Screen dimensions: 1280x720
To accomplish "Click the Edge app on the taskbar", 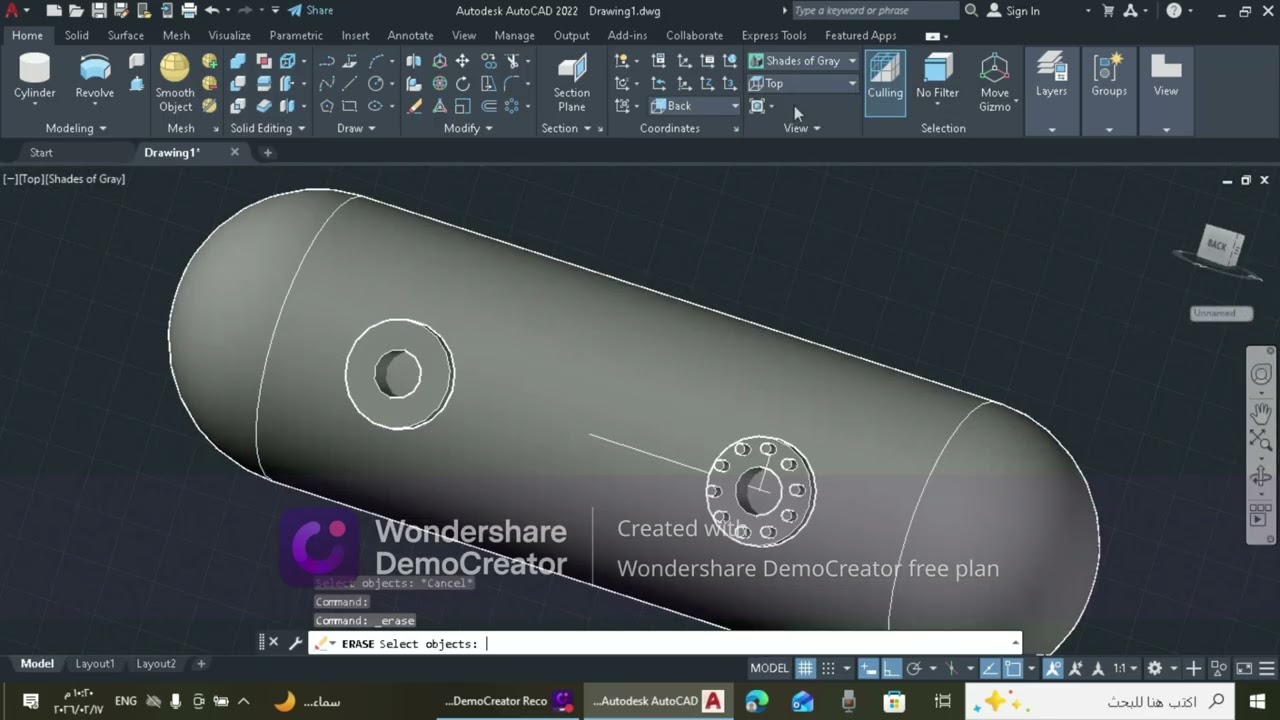I will tap(757, 701).
